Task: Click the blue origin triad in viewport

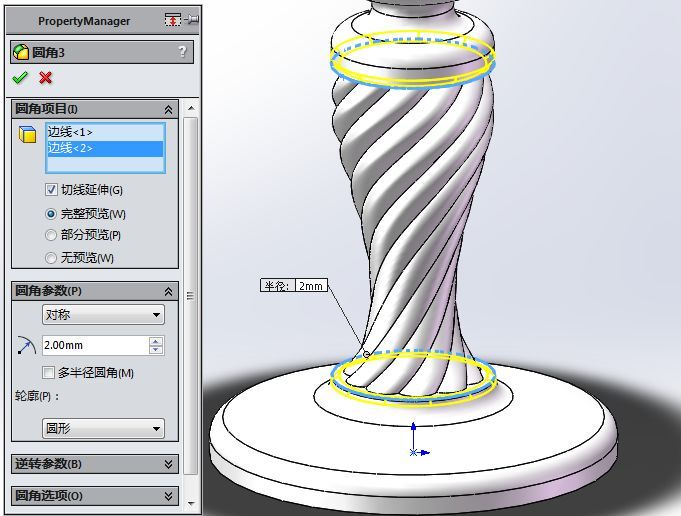Action: [418, 440]
